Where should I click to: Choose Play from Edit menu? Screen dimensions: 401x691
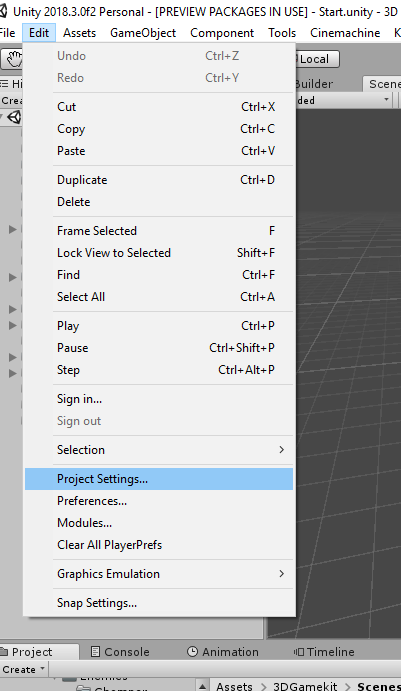(x=159, y=326)
